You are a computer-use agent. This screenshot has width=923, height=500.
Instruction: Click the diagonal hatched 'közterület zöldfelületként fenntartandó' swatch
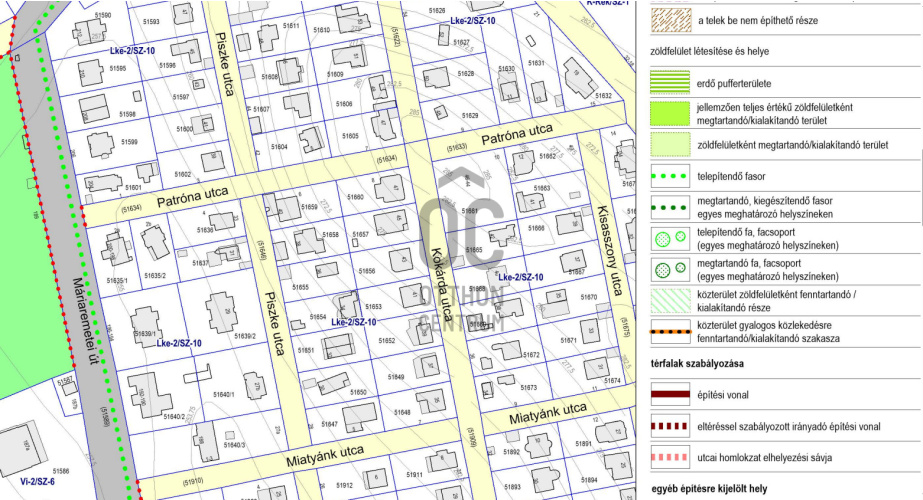tap(666, 300)
